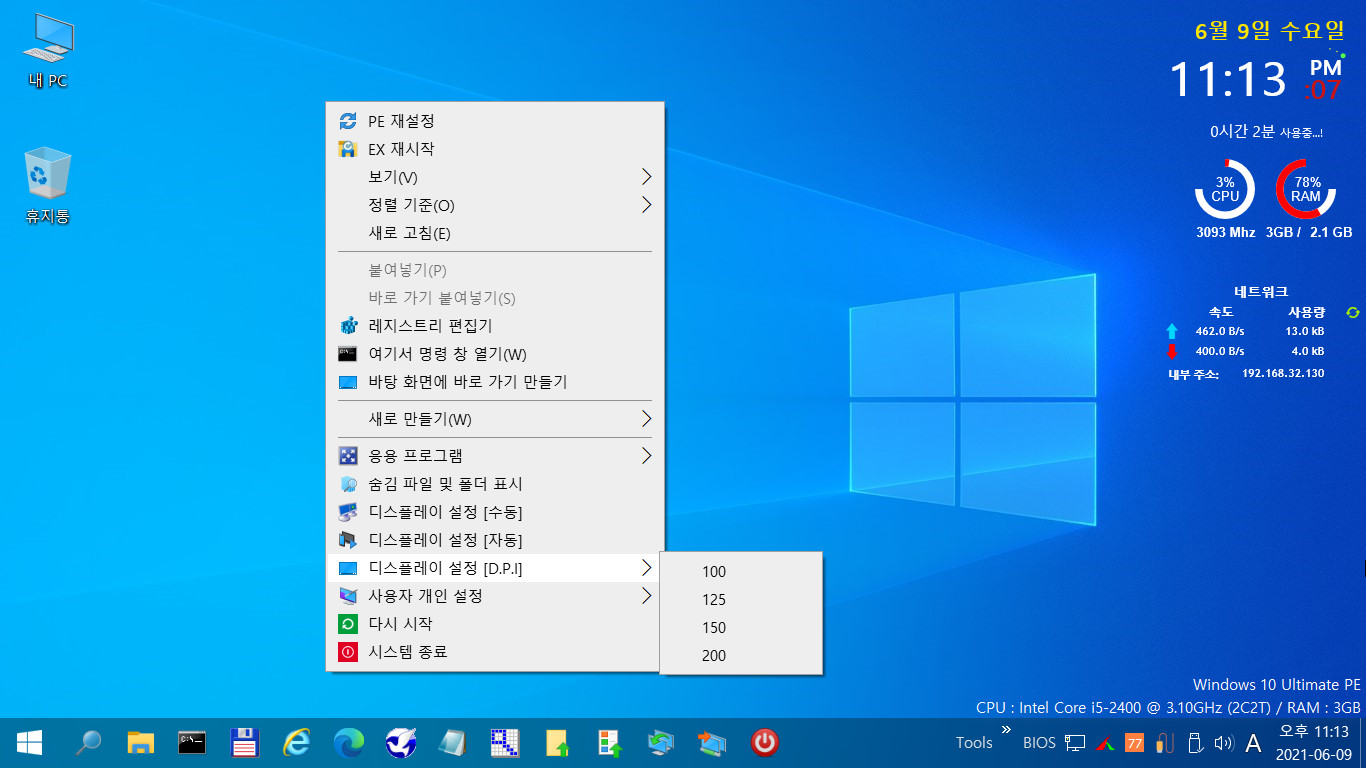This screenshot has height=768, width=1366.
Task: Click the 400.0 B/s download speed value
Action: click(x=1220, y=351)
